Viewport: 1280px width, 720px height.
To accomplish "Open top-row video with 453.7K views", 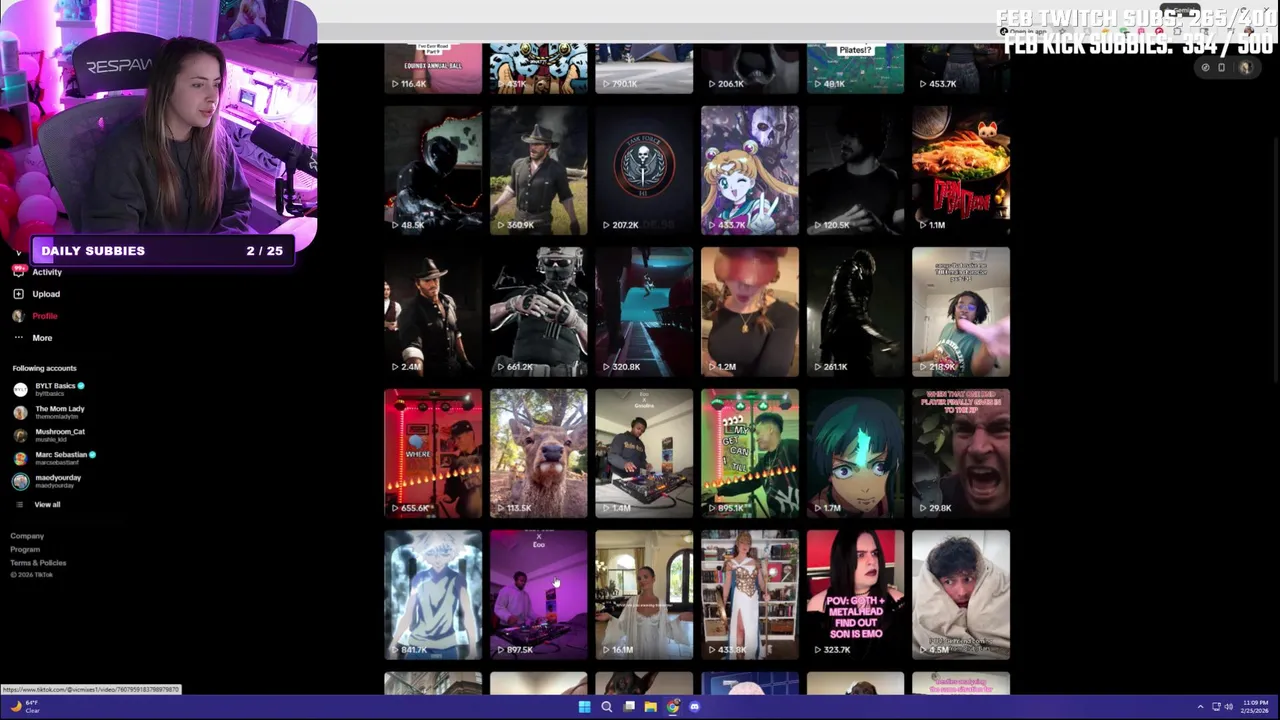I will tap(961, 68).
